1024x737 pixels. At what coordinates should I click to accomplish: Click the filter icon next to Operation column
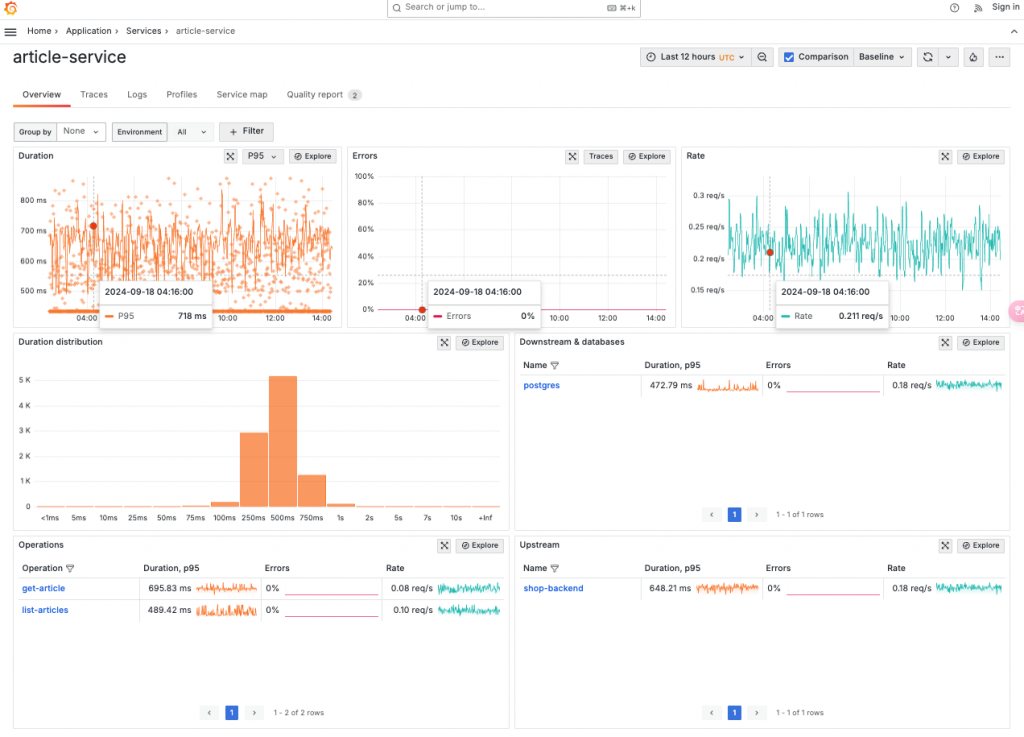(x=70, y=569)
